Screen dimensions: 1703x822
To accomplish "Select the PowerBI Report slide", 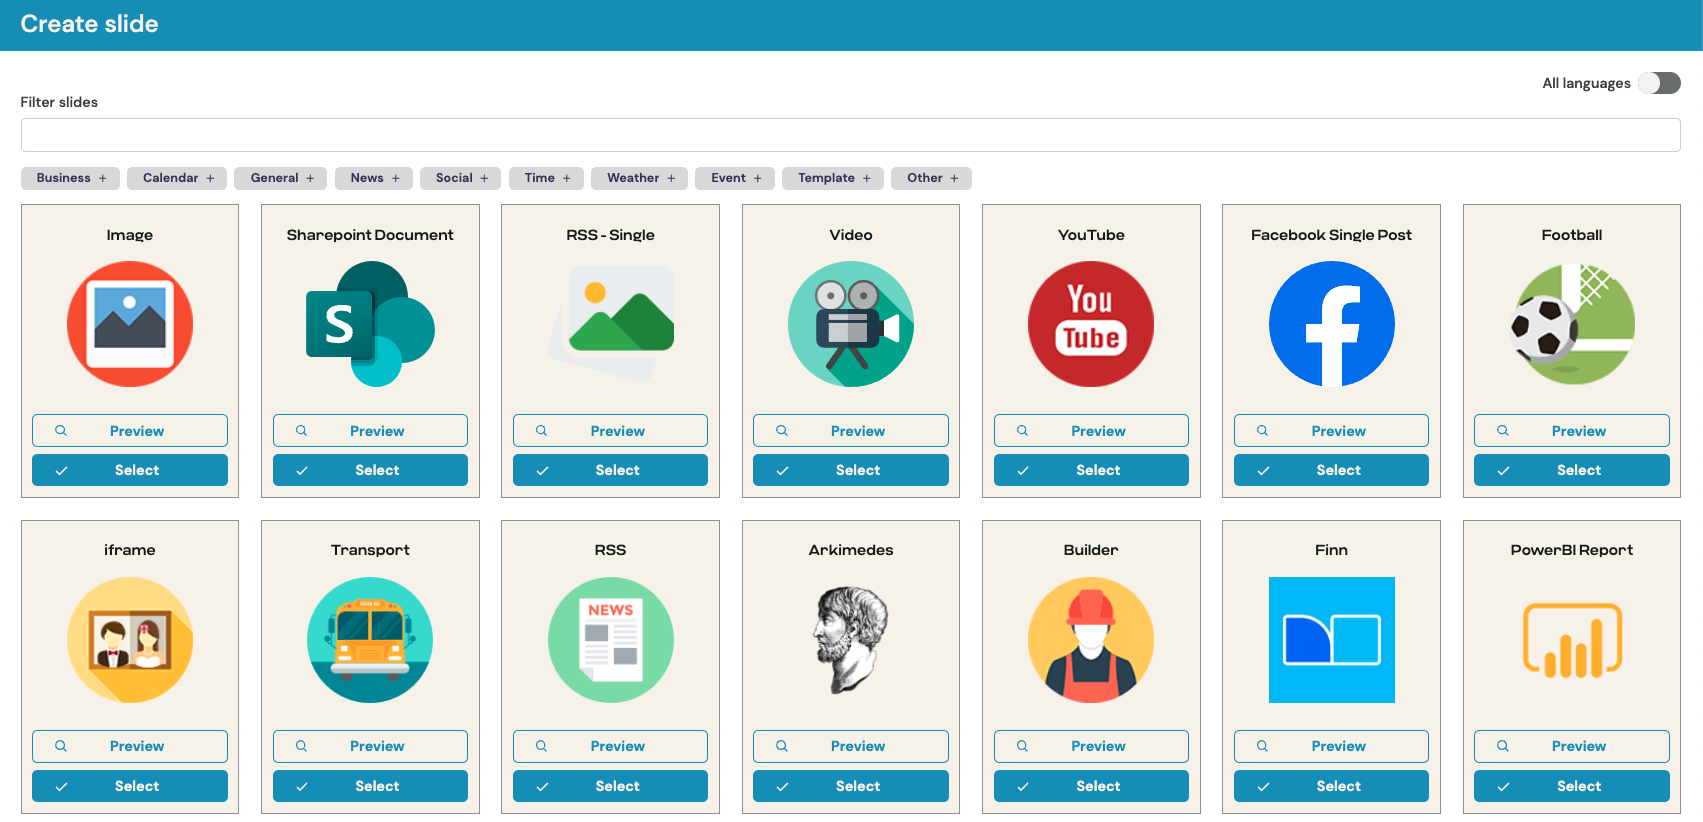I will (1572, 786).
